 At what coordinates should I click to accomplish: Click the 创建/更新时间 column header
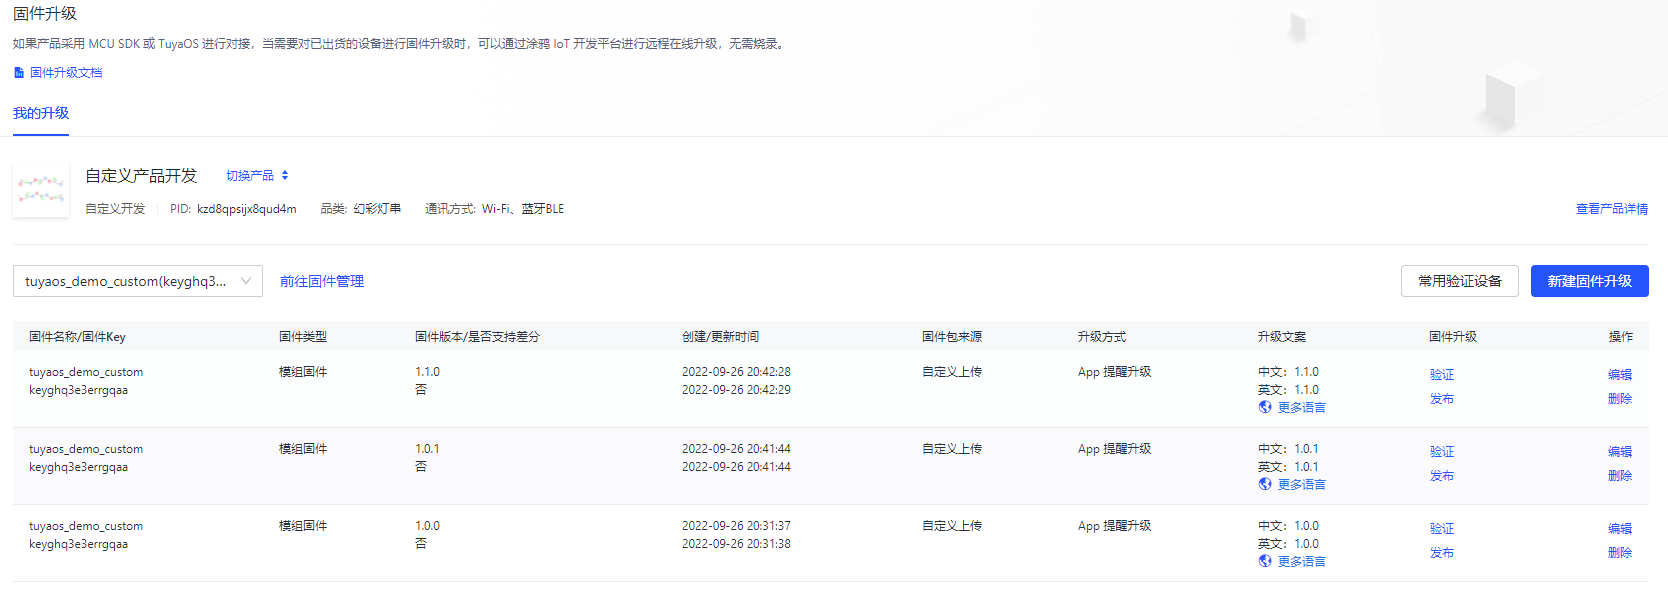pos(720,337)
